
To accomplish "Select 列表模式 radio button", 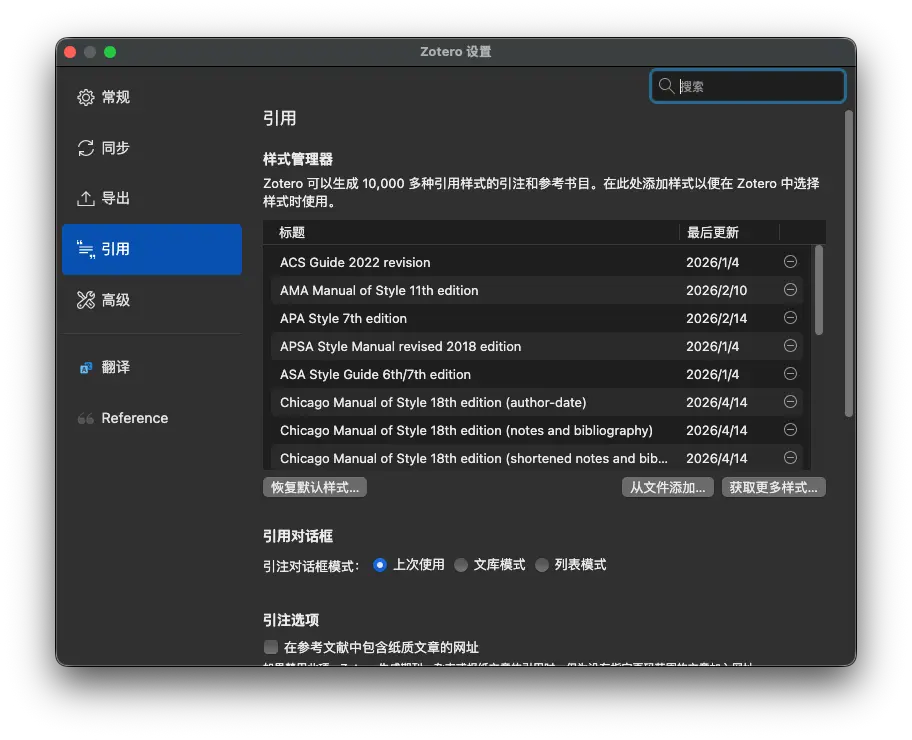I will 542,565.
